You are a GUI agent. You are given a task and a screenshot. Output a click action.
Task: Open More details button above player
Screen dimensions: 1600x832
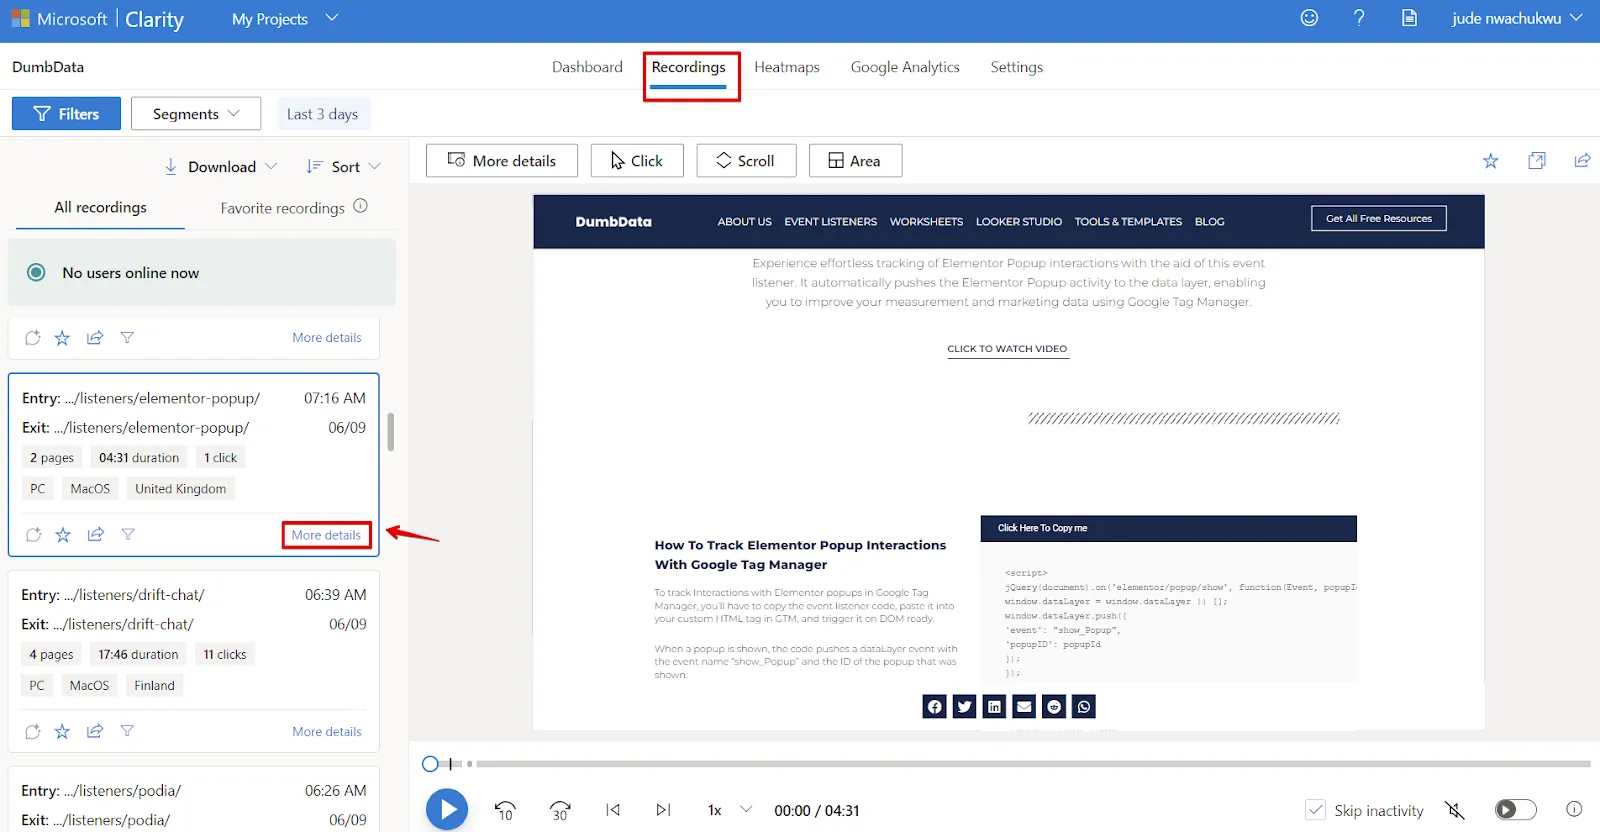tap(502, 161)
